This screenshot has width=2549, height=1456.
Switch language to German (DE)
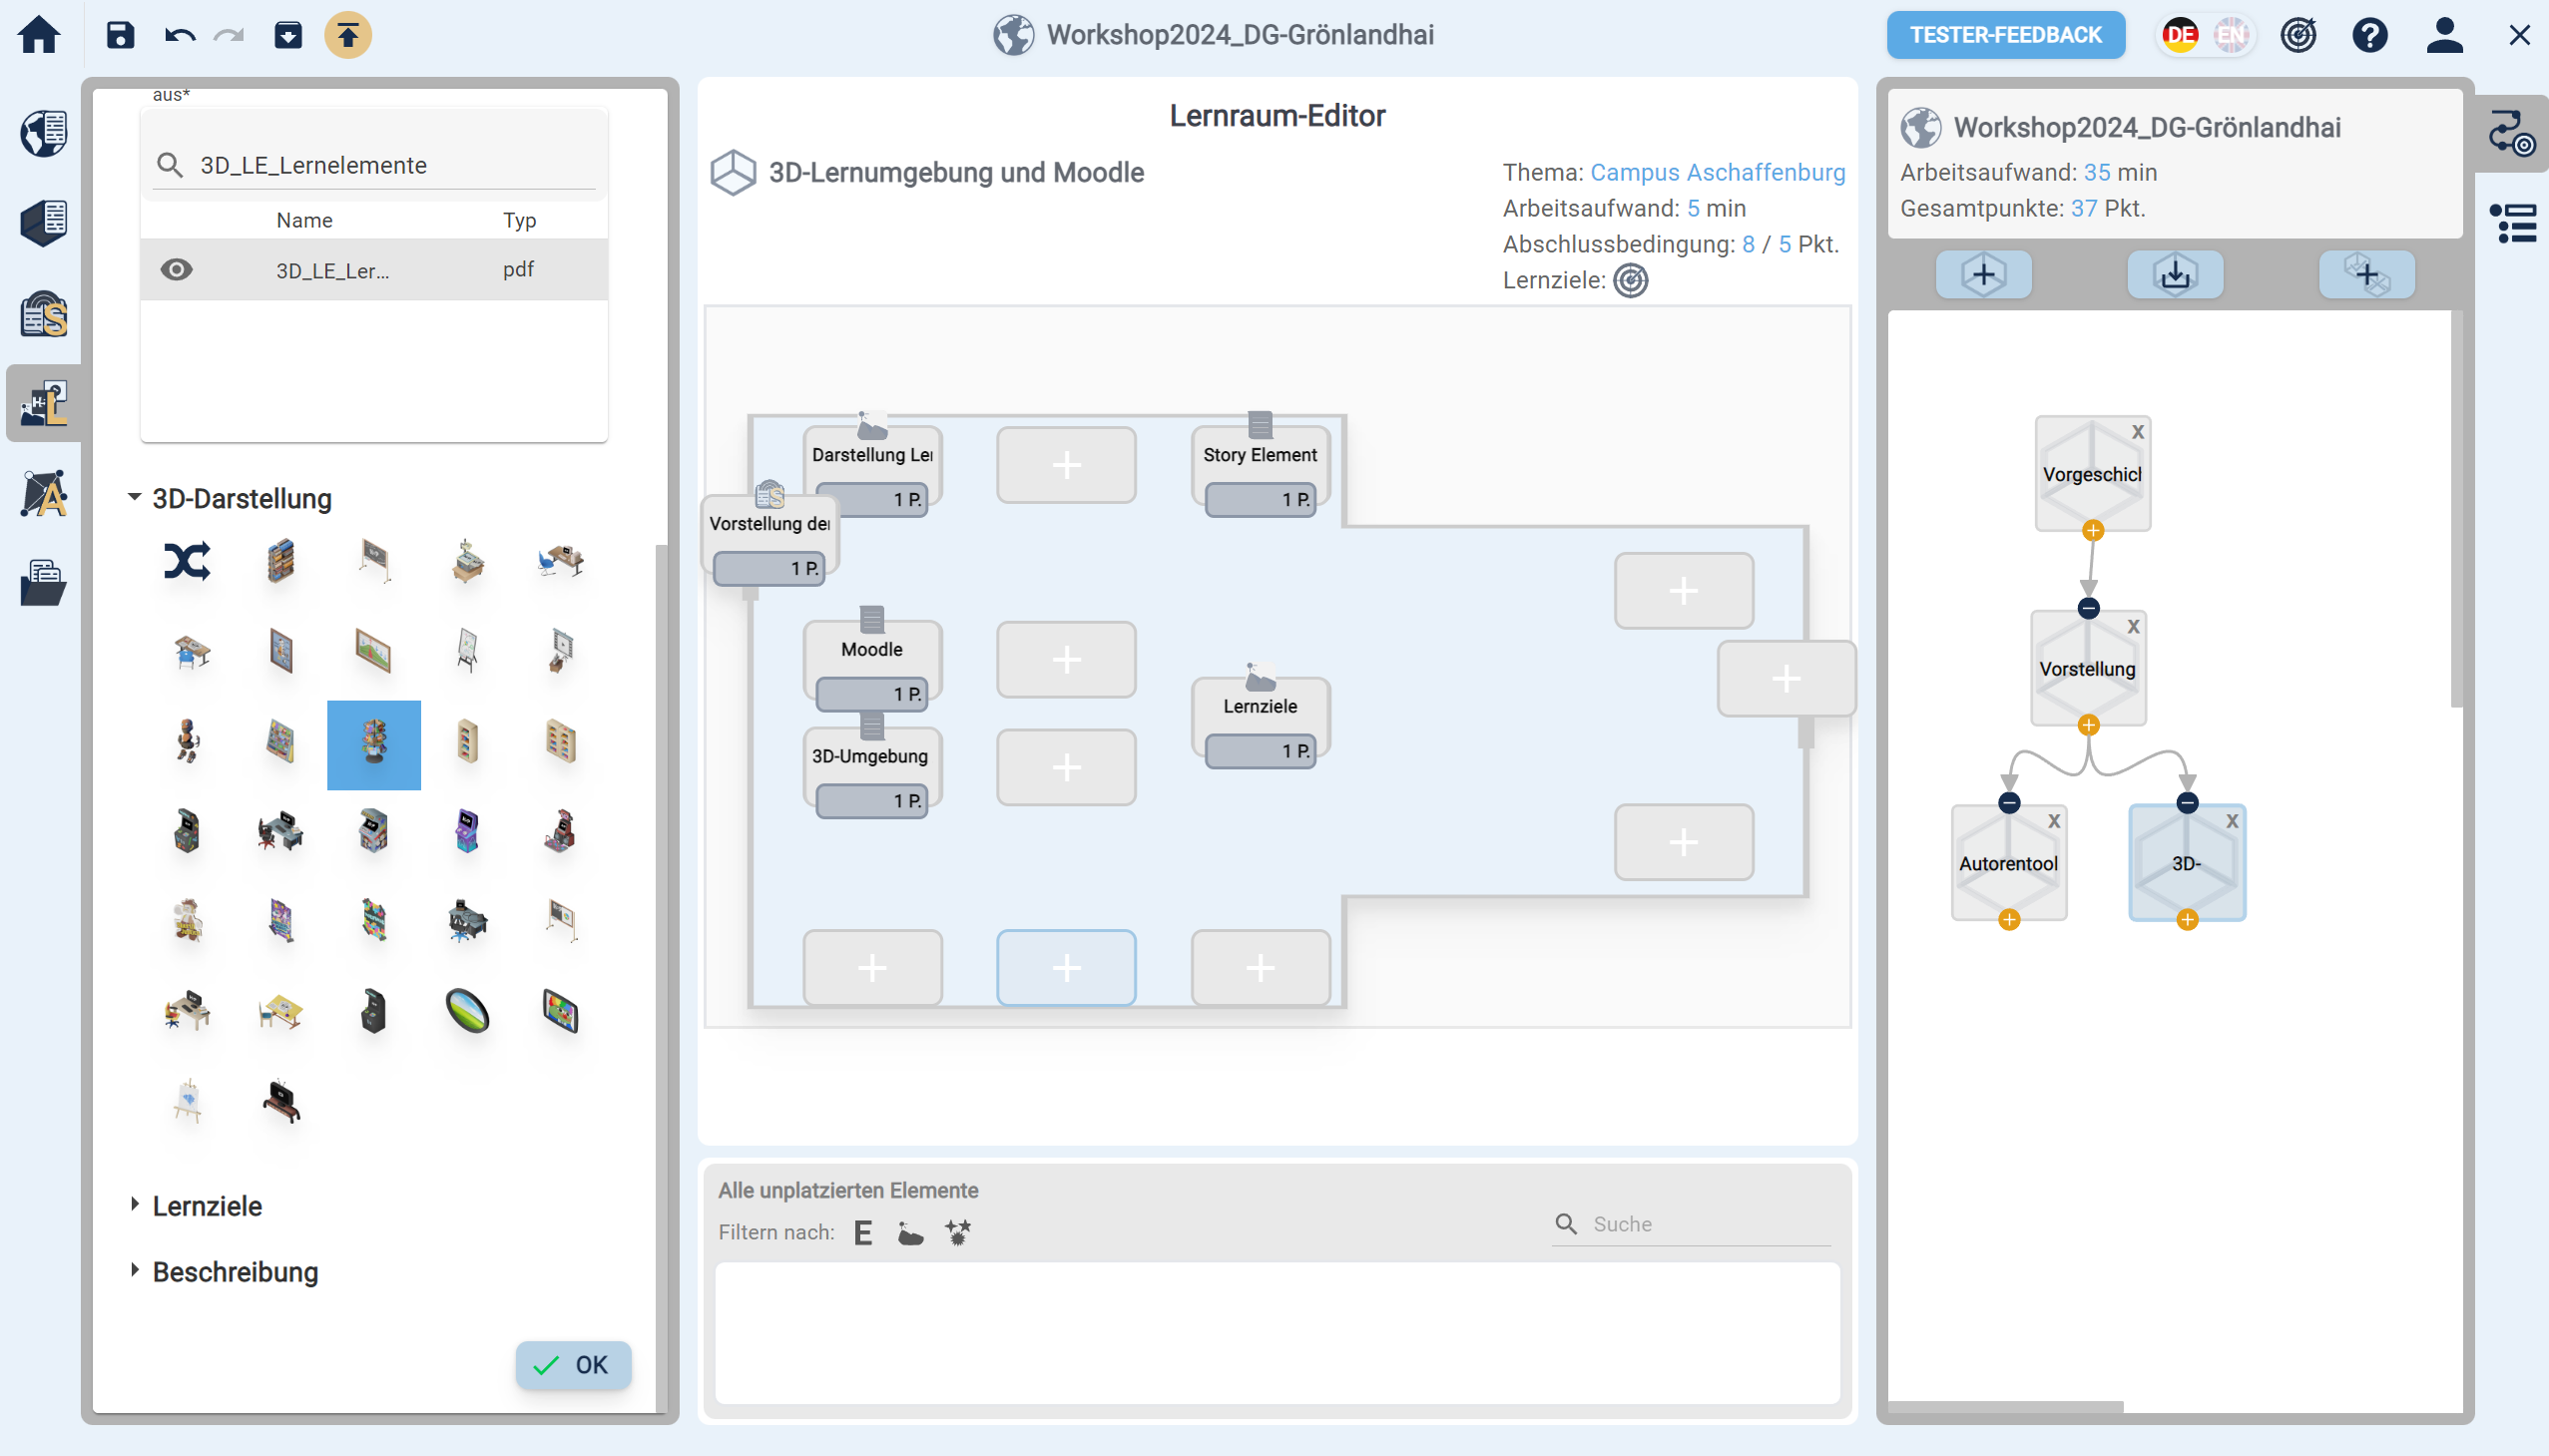pyautogui.click(x=2179, y=35)
